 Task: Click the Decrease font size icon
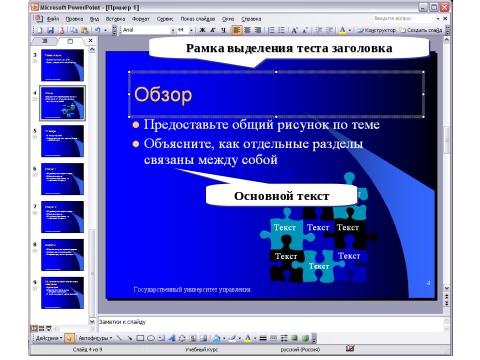[305, 30]
